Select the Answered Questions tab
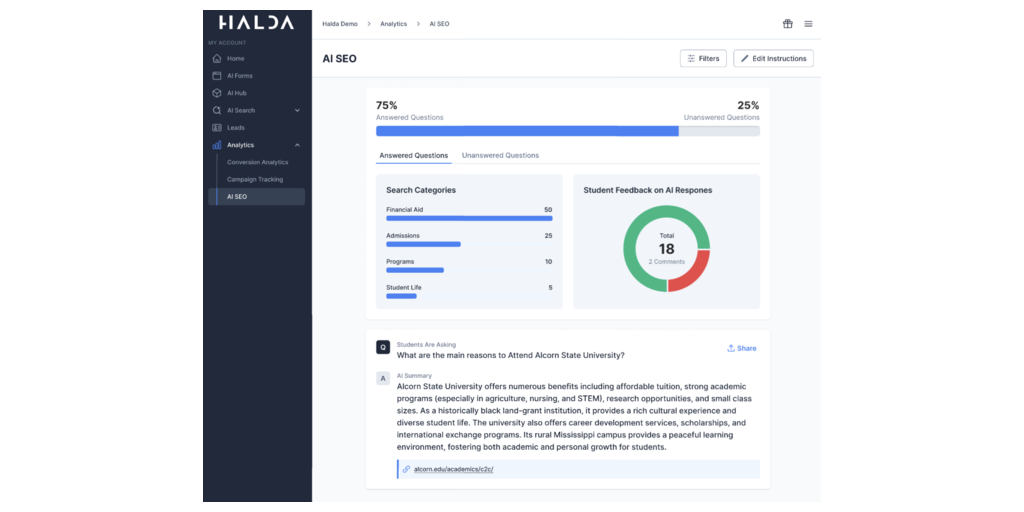 pyautogui.click(x=414, y=156)
